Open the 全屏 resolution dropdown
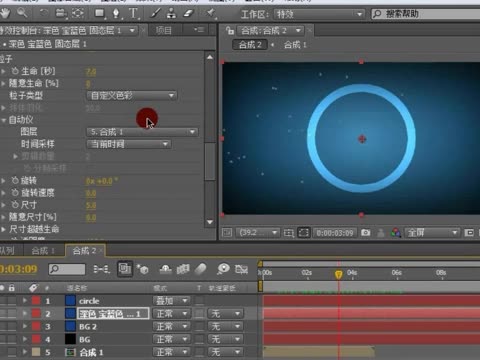Viewport: 480px width, 360px height. [x=432, y=233]
